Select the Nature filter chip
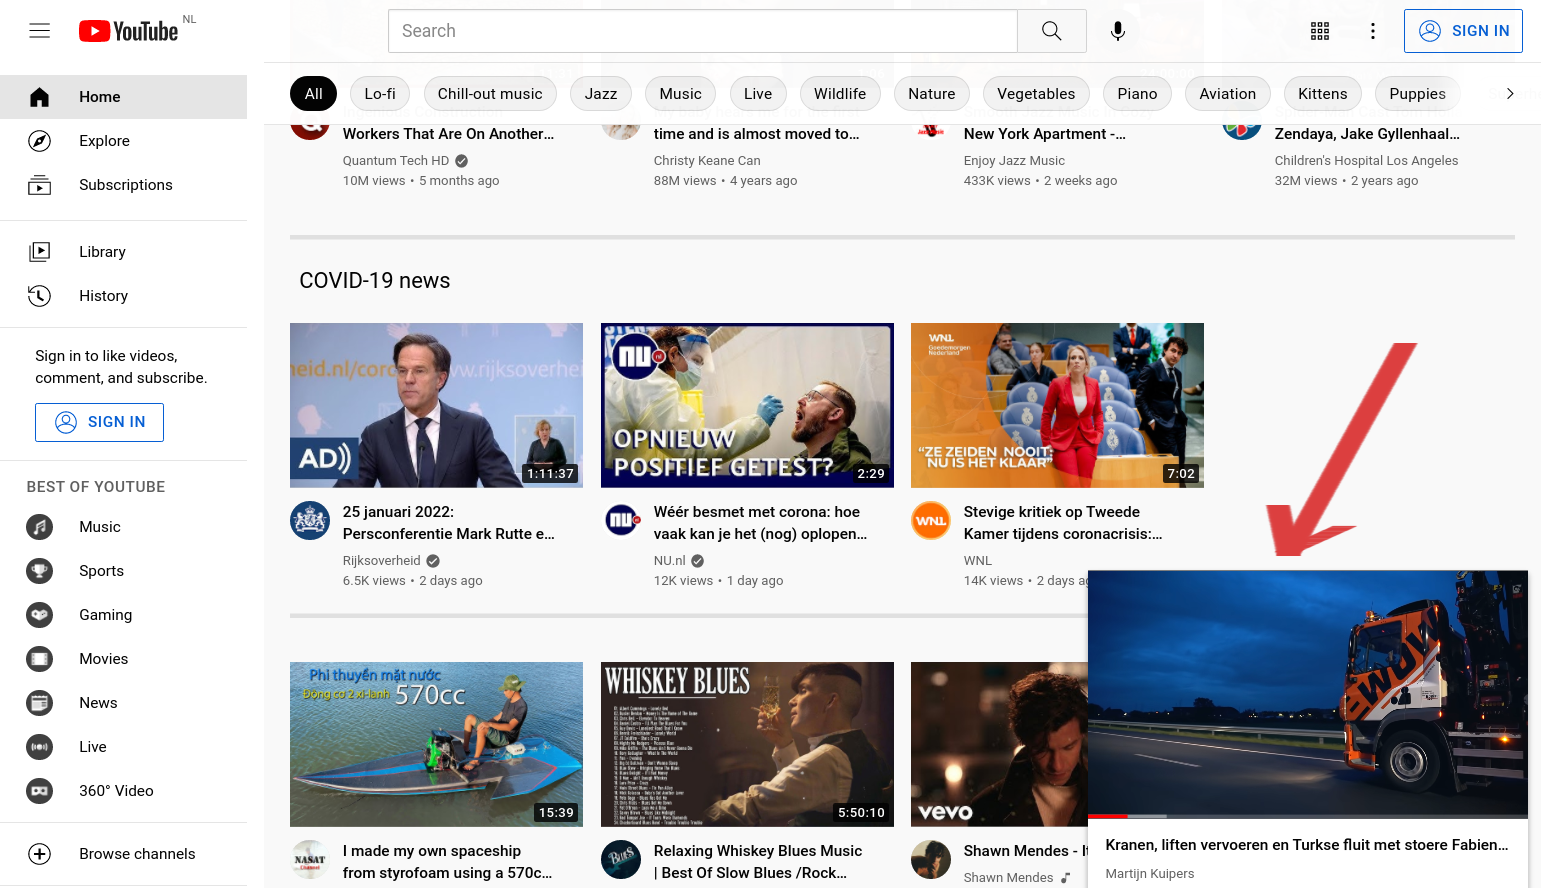The image size is (1541, 888). coord(932,94)
